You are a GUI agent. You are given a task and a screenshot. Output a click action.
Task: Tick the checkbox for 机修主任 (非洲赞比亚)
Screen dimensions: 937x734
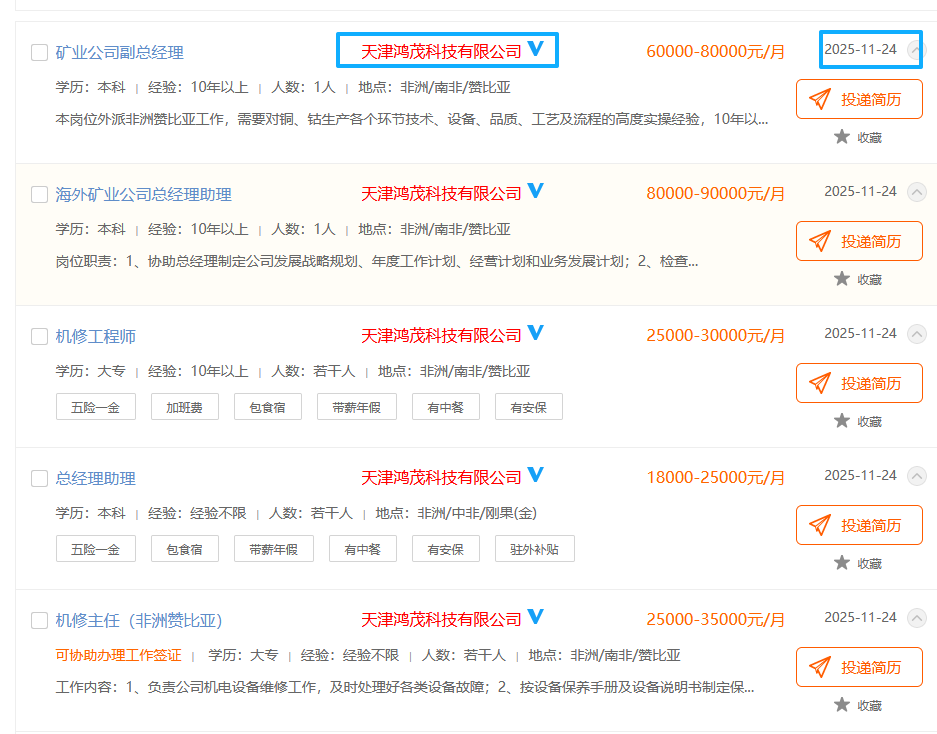click(x=39, y=620)
